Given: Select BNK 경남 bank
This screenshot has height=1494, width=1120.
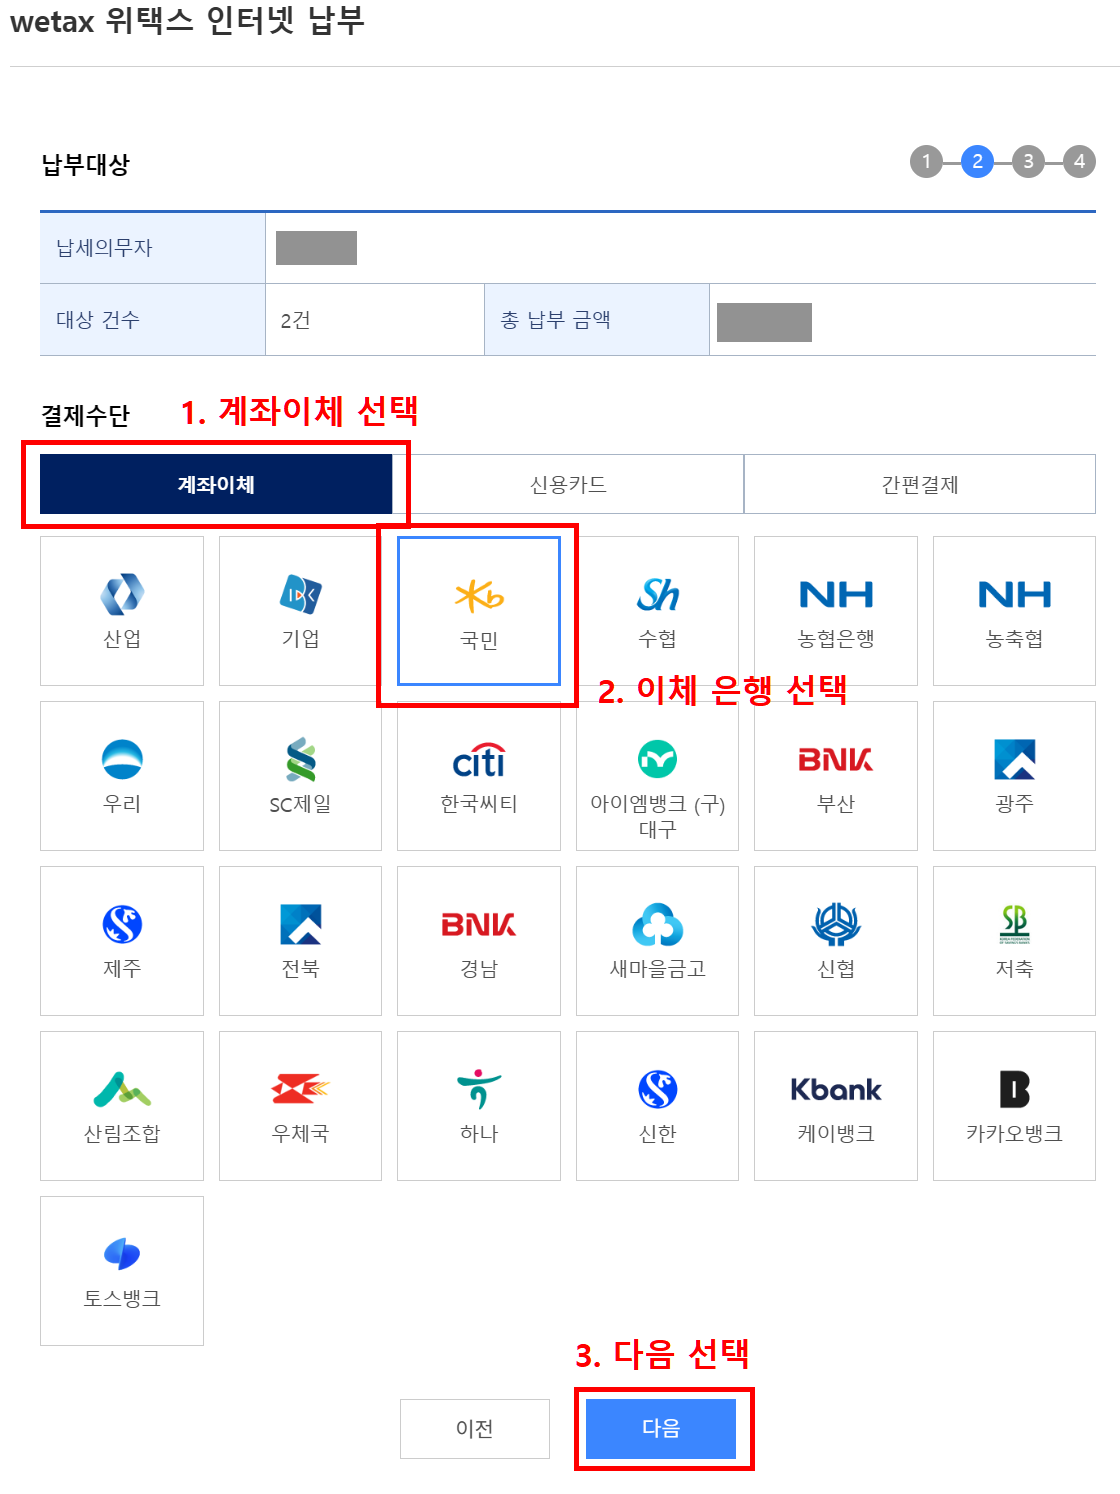Looking at the screenshot, I should (x=479, y=941).
